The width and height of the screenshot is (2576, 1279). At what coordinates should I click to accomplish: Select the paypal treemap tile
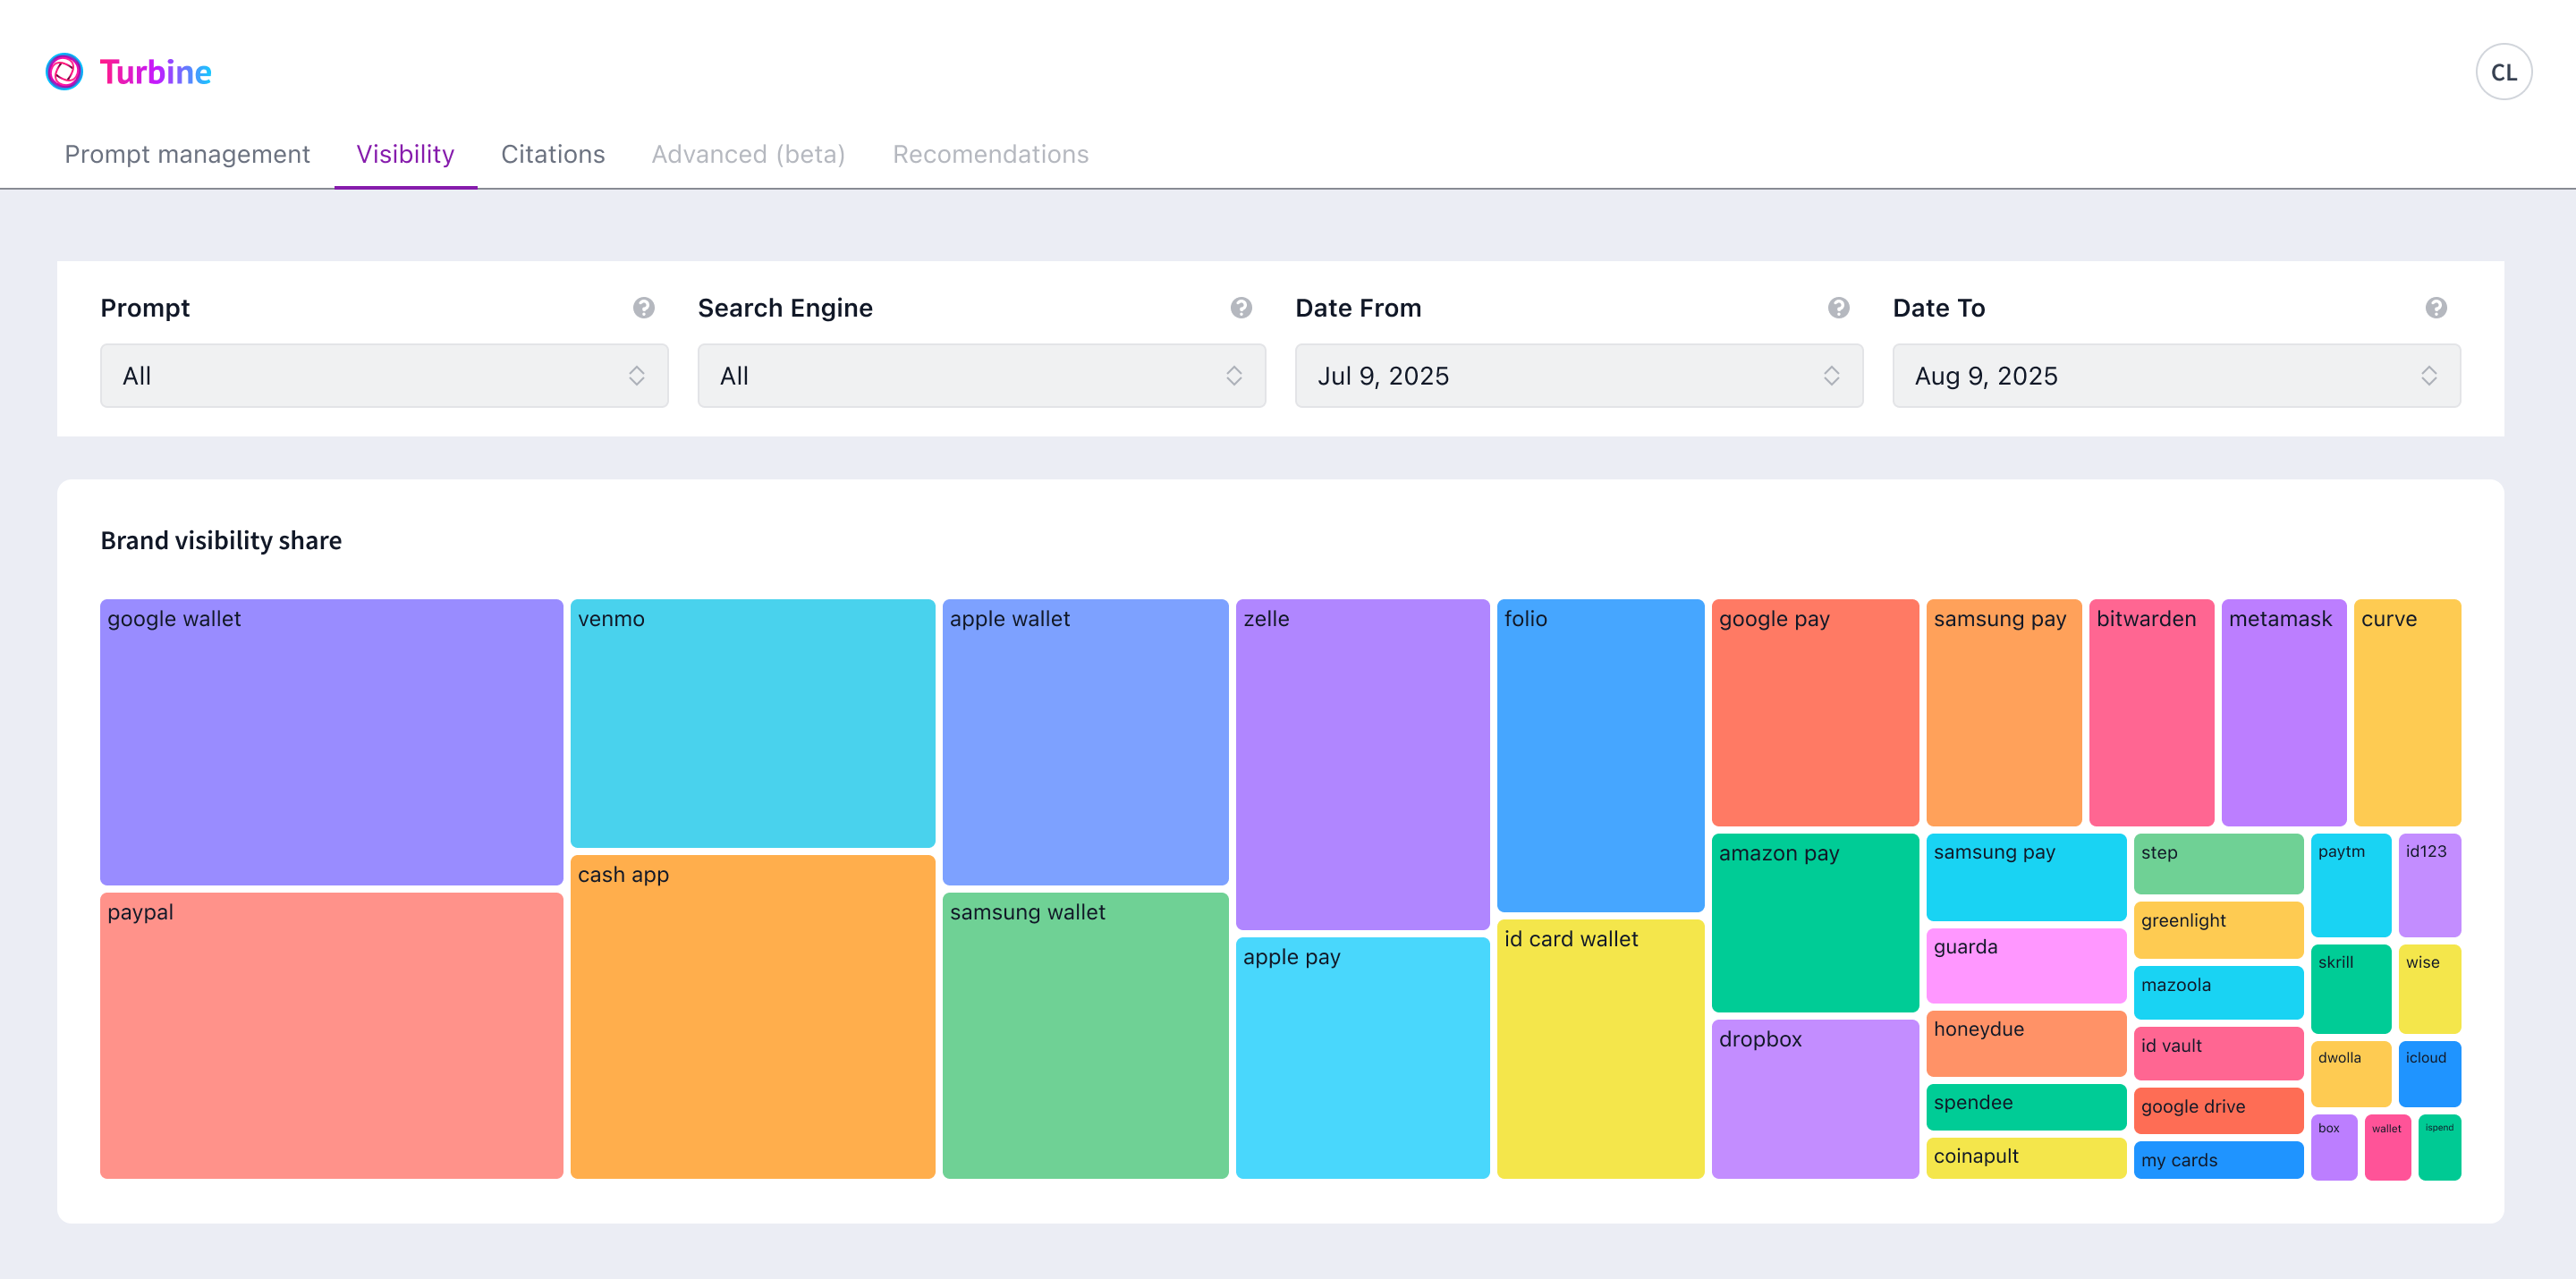coord(331,1035)
